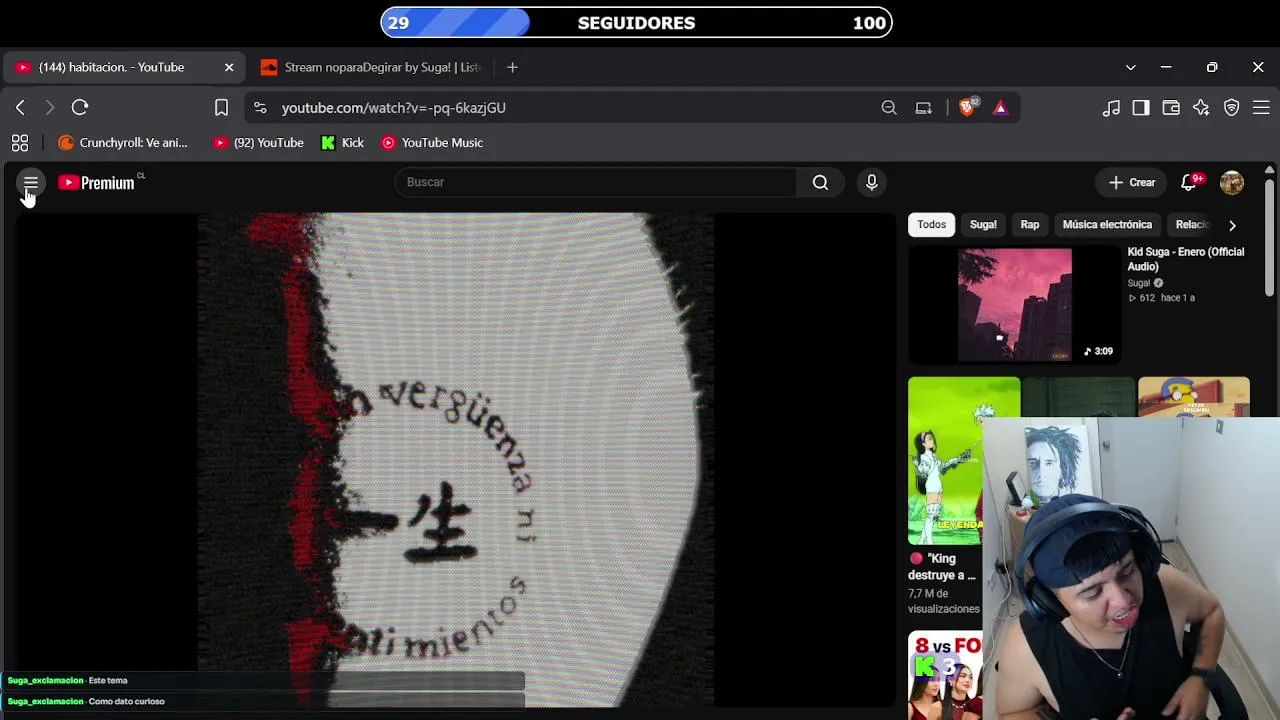The image size is (1280, 720).
Task: Open the Crunchyroll bookmark
Action: pos(123,142)
